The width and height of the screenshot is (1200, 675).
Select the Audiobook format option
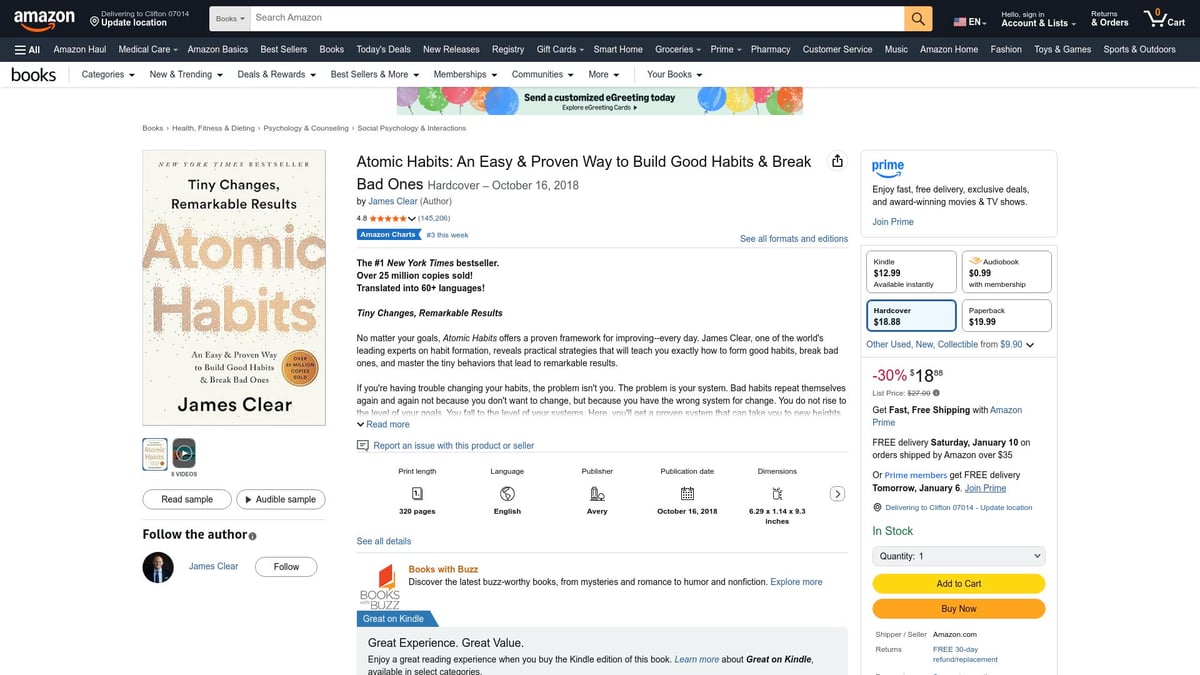[1005, 270]
